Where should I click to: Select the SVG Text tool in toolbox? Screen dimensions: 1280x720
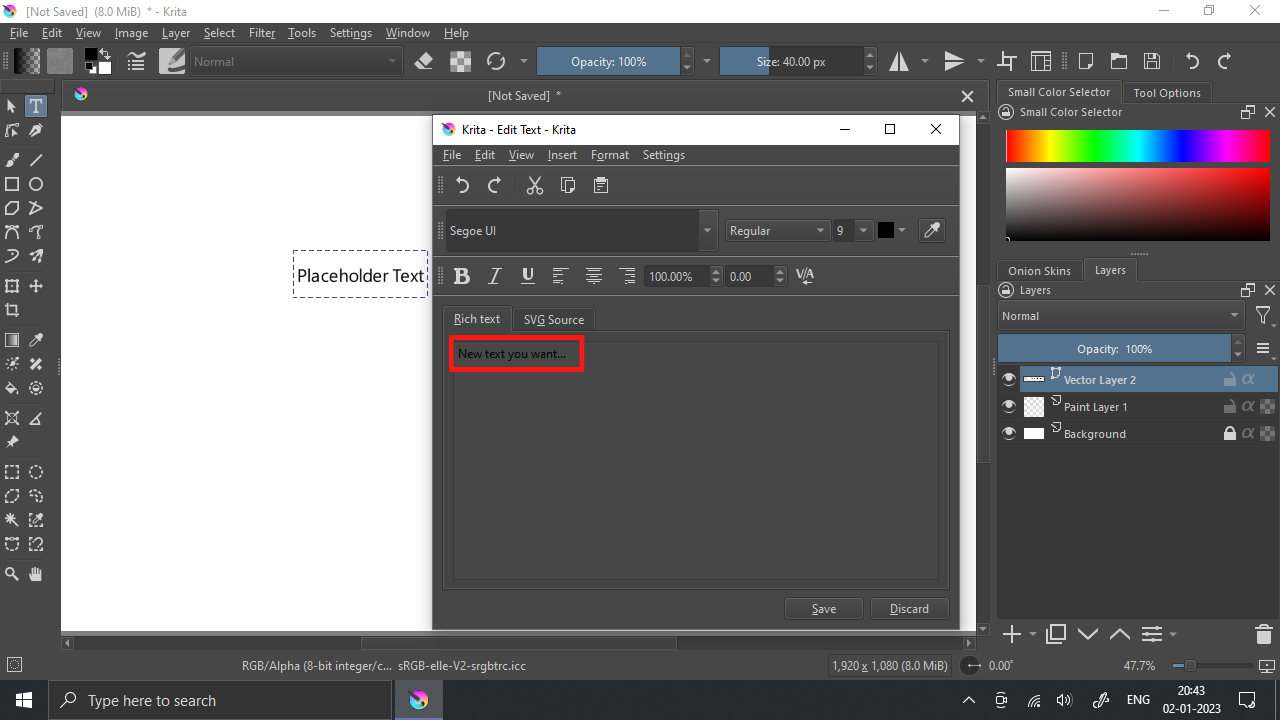[x=36, y=106]
